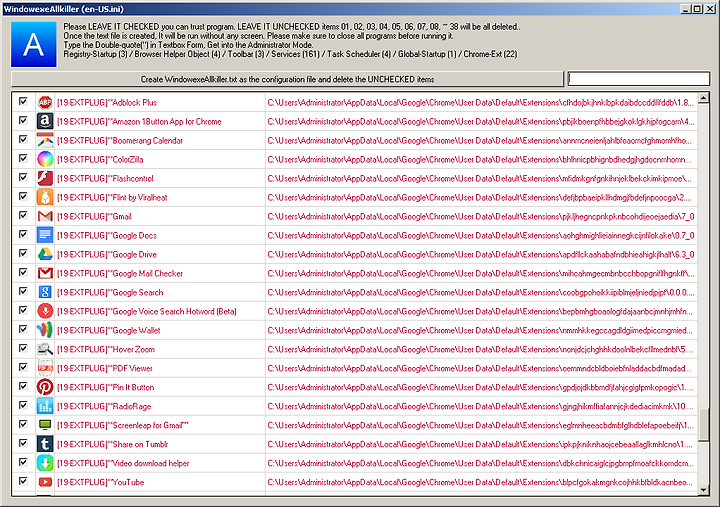Click the Screenleap for Gmail icon
720x507 pixels.
point(45,425)
